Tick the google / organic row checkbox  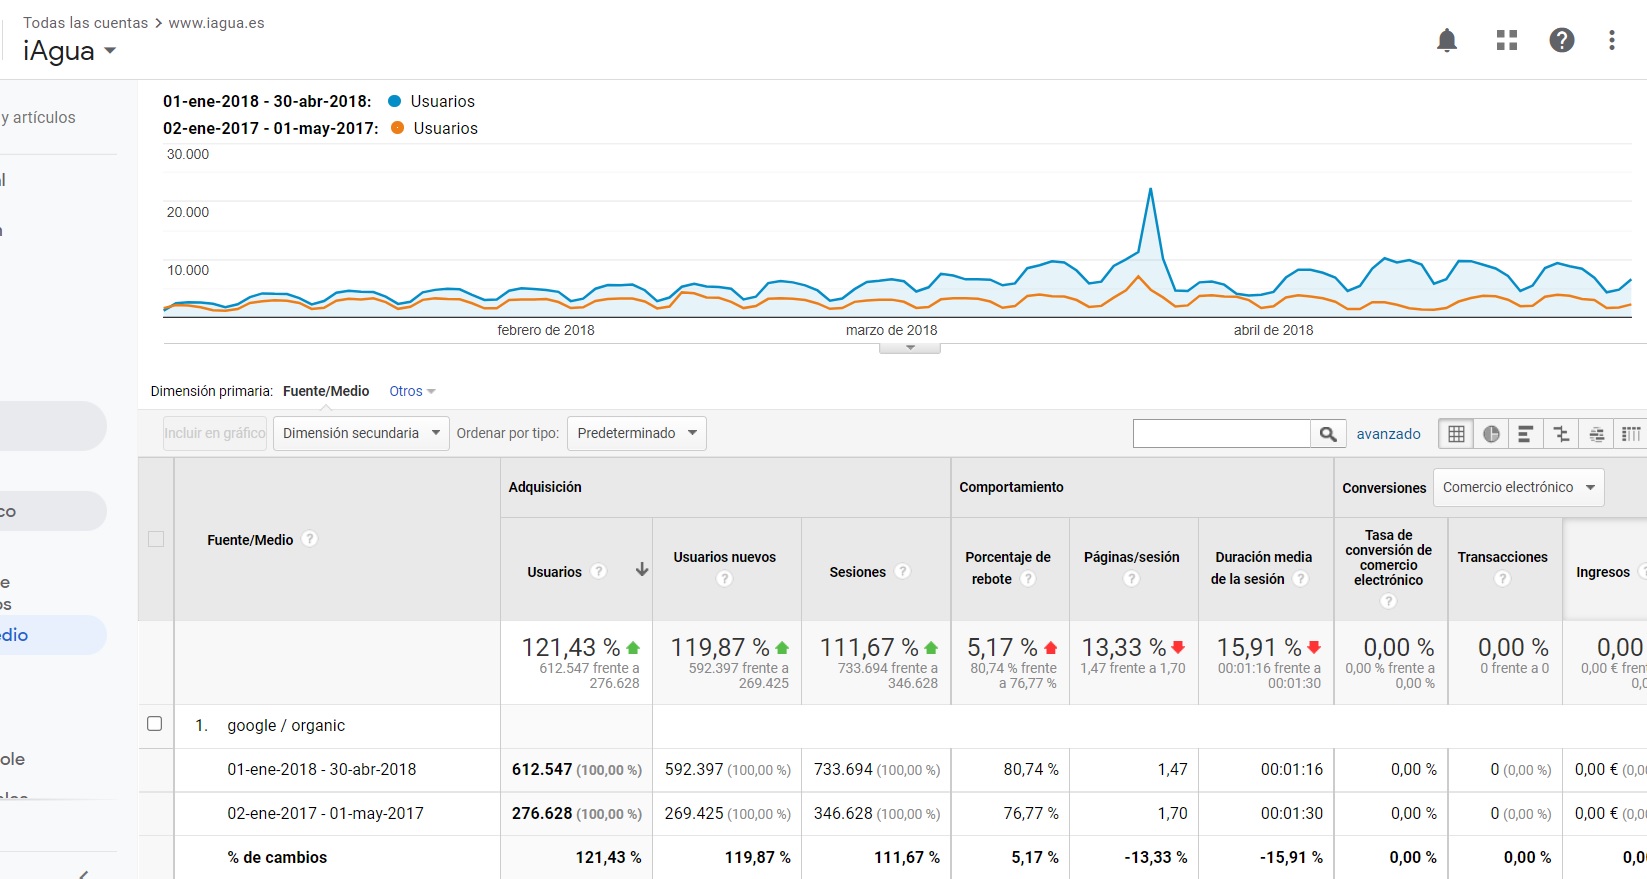[155, 724]
